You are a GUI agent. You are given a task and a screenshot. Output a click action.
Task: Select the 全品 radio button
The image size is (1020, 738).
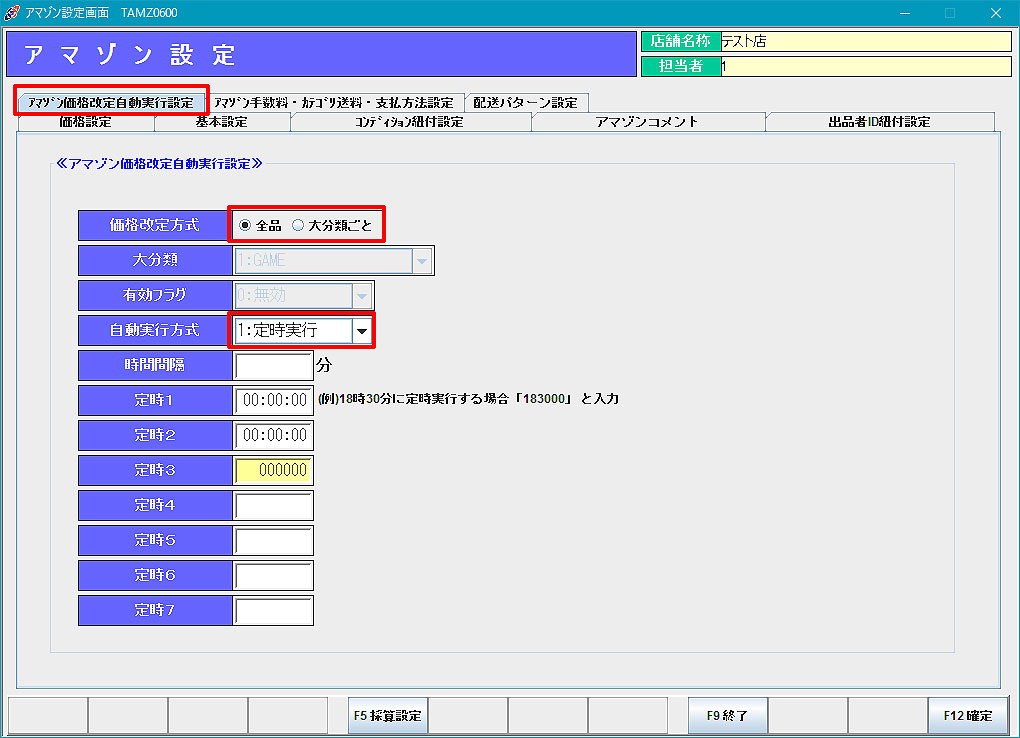(x=246, y=226)
